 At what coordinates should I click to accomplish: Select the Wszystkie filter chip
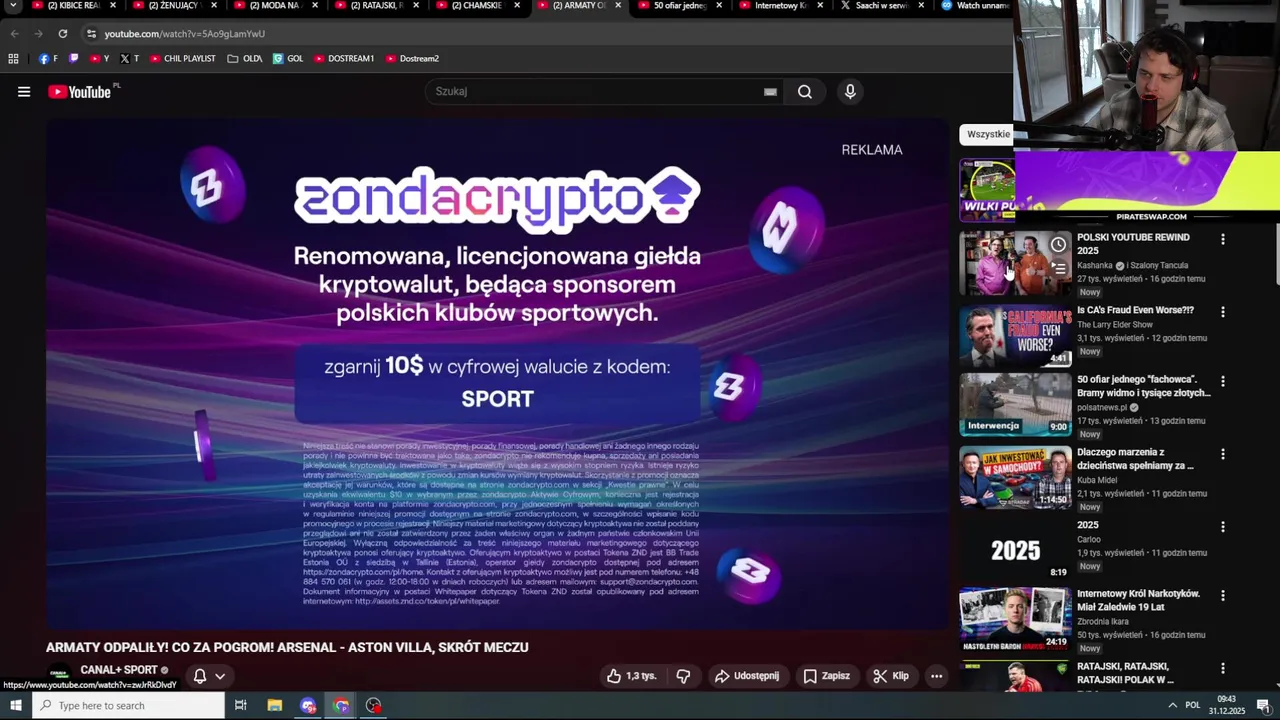pos(987,134)
